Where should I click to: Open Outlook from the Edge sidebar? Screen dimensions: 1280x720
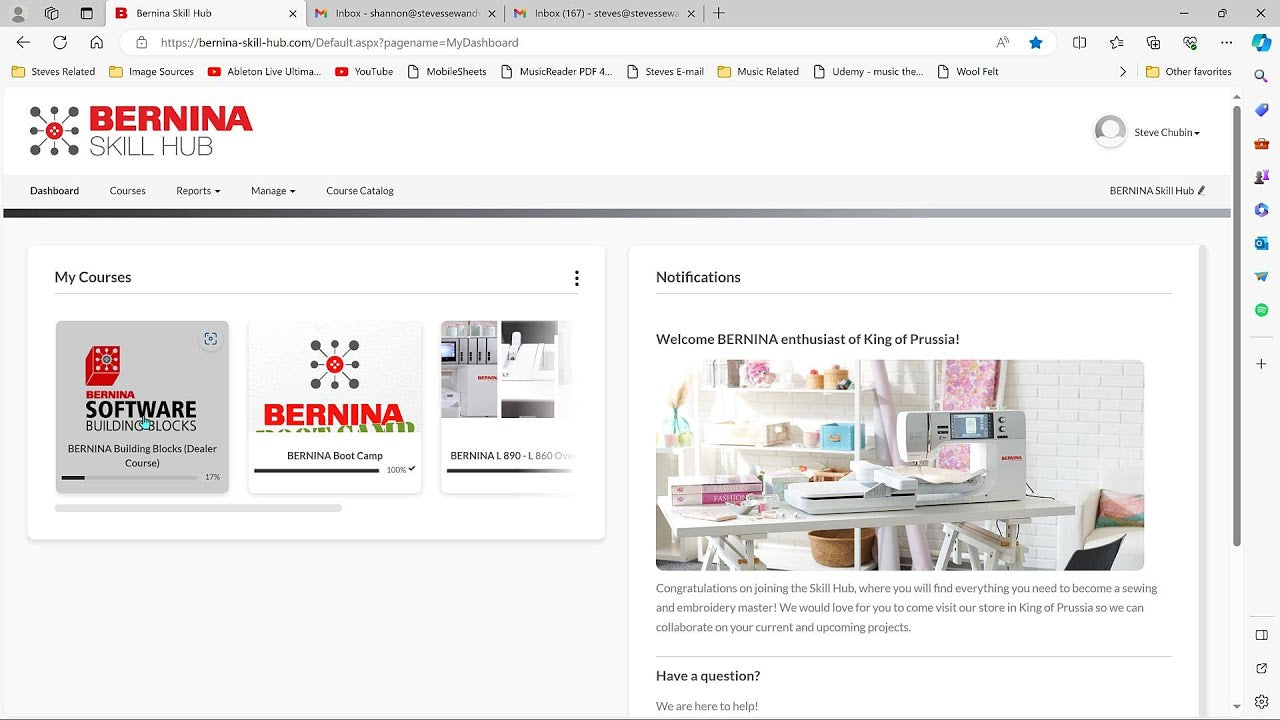[x=1261, y=242]
